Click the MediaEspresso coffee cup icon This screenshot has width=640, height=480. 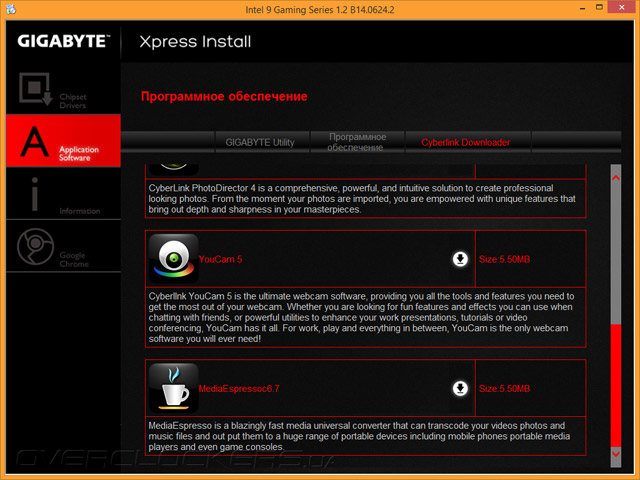[x=173, y=388]
